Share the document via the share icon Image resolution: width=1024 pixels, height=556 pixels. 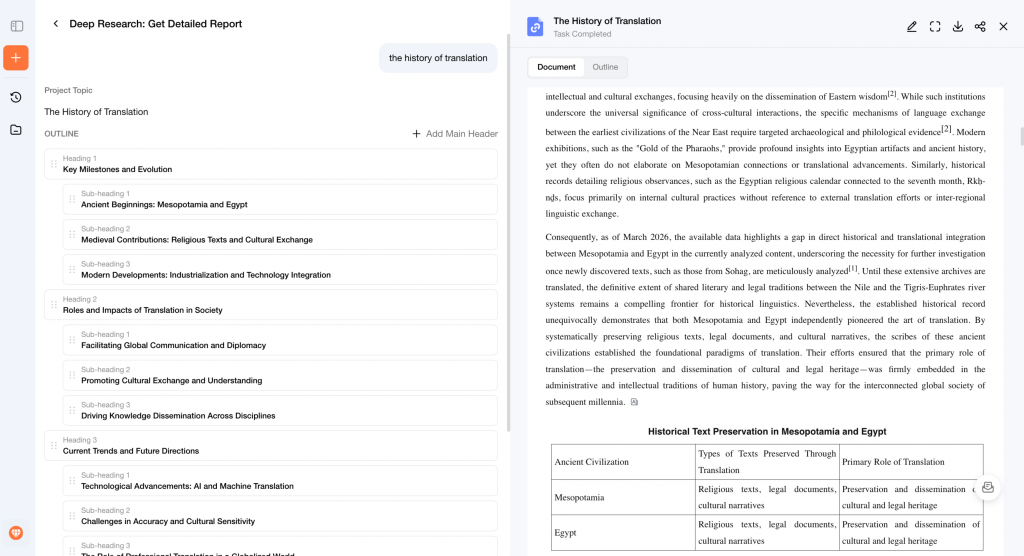click(x=980, y=27)
